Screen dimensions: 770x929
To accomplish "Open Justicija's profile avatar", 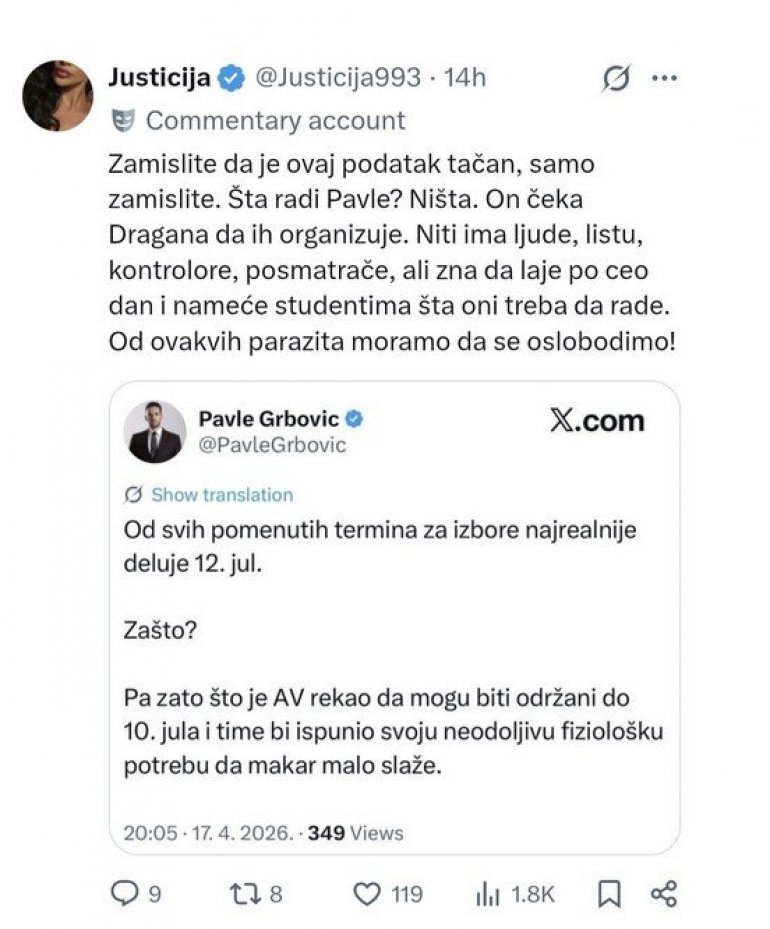I will point(58,95).
